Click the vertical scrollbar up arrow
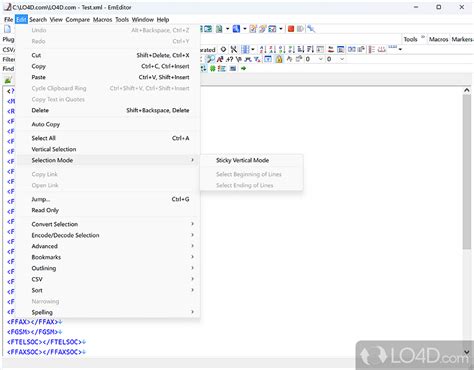Screen dimensions: 474x370 click(467, 90)
